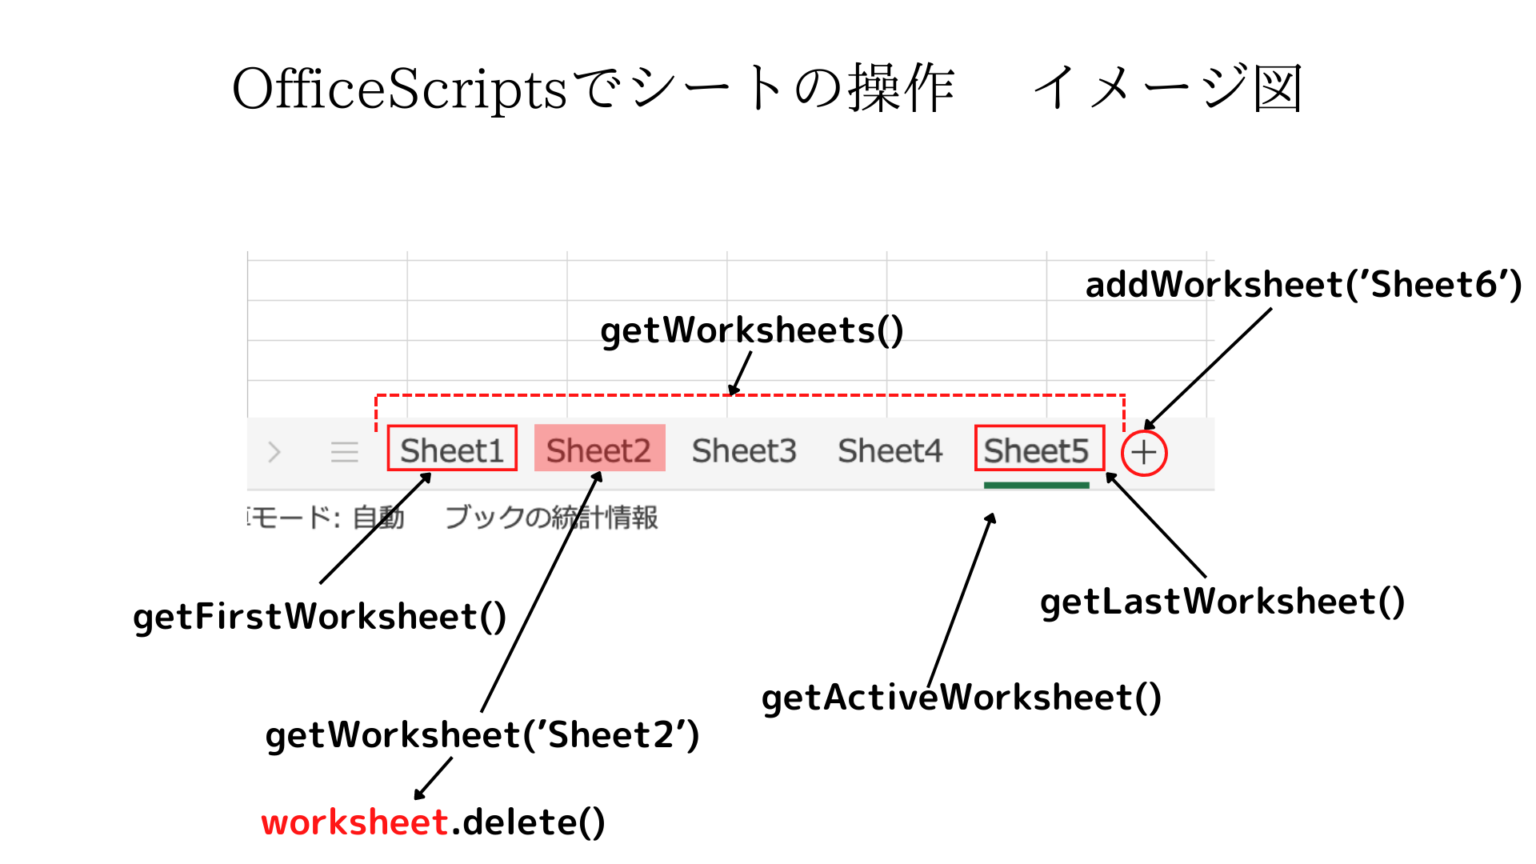Click the getLastWorksheet() annotation text
Image resolution: width=1536 pixels, height=864 pixels.
tap(1221, 601)
